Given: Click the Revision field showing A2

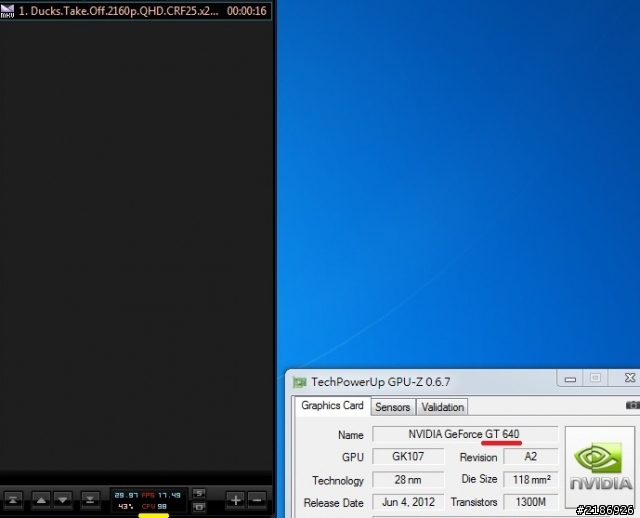Looking at the screenshot, I should click(x=531, y=456).
